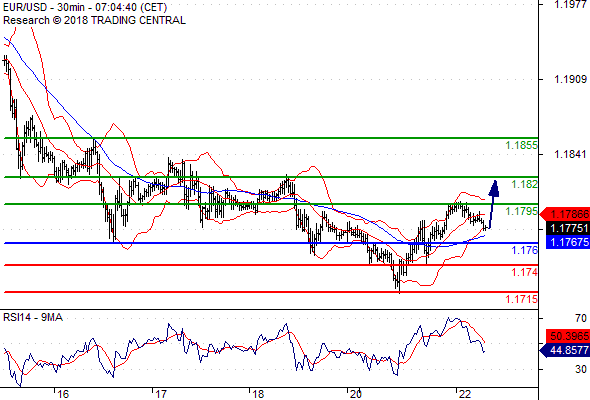This screenshot has height=400, width=590.
Task: Click the EUR/USD 30min chart title
Action: pyautogui.click(x=85, y=7)
